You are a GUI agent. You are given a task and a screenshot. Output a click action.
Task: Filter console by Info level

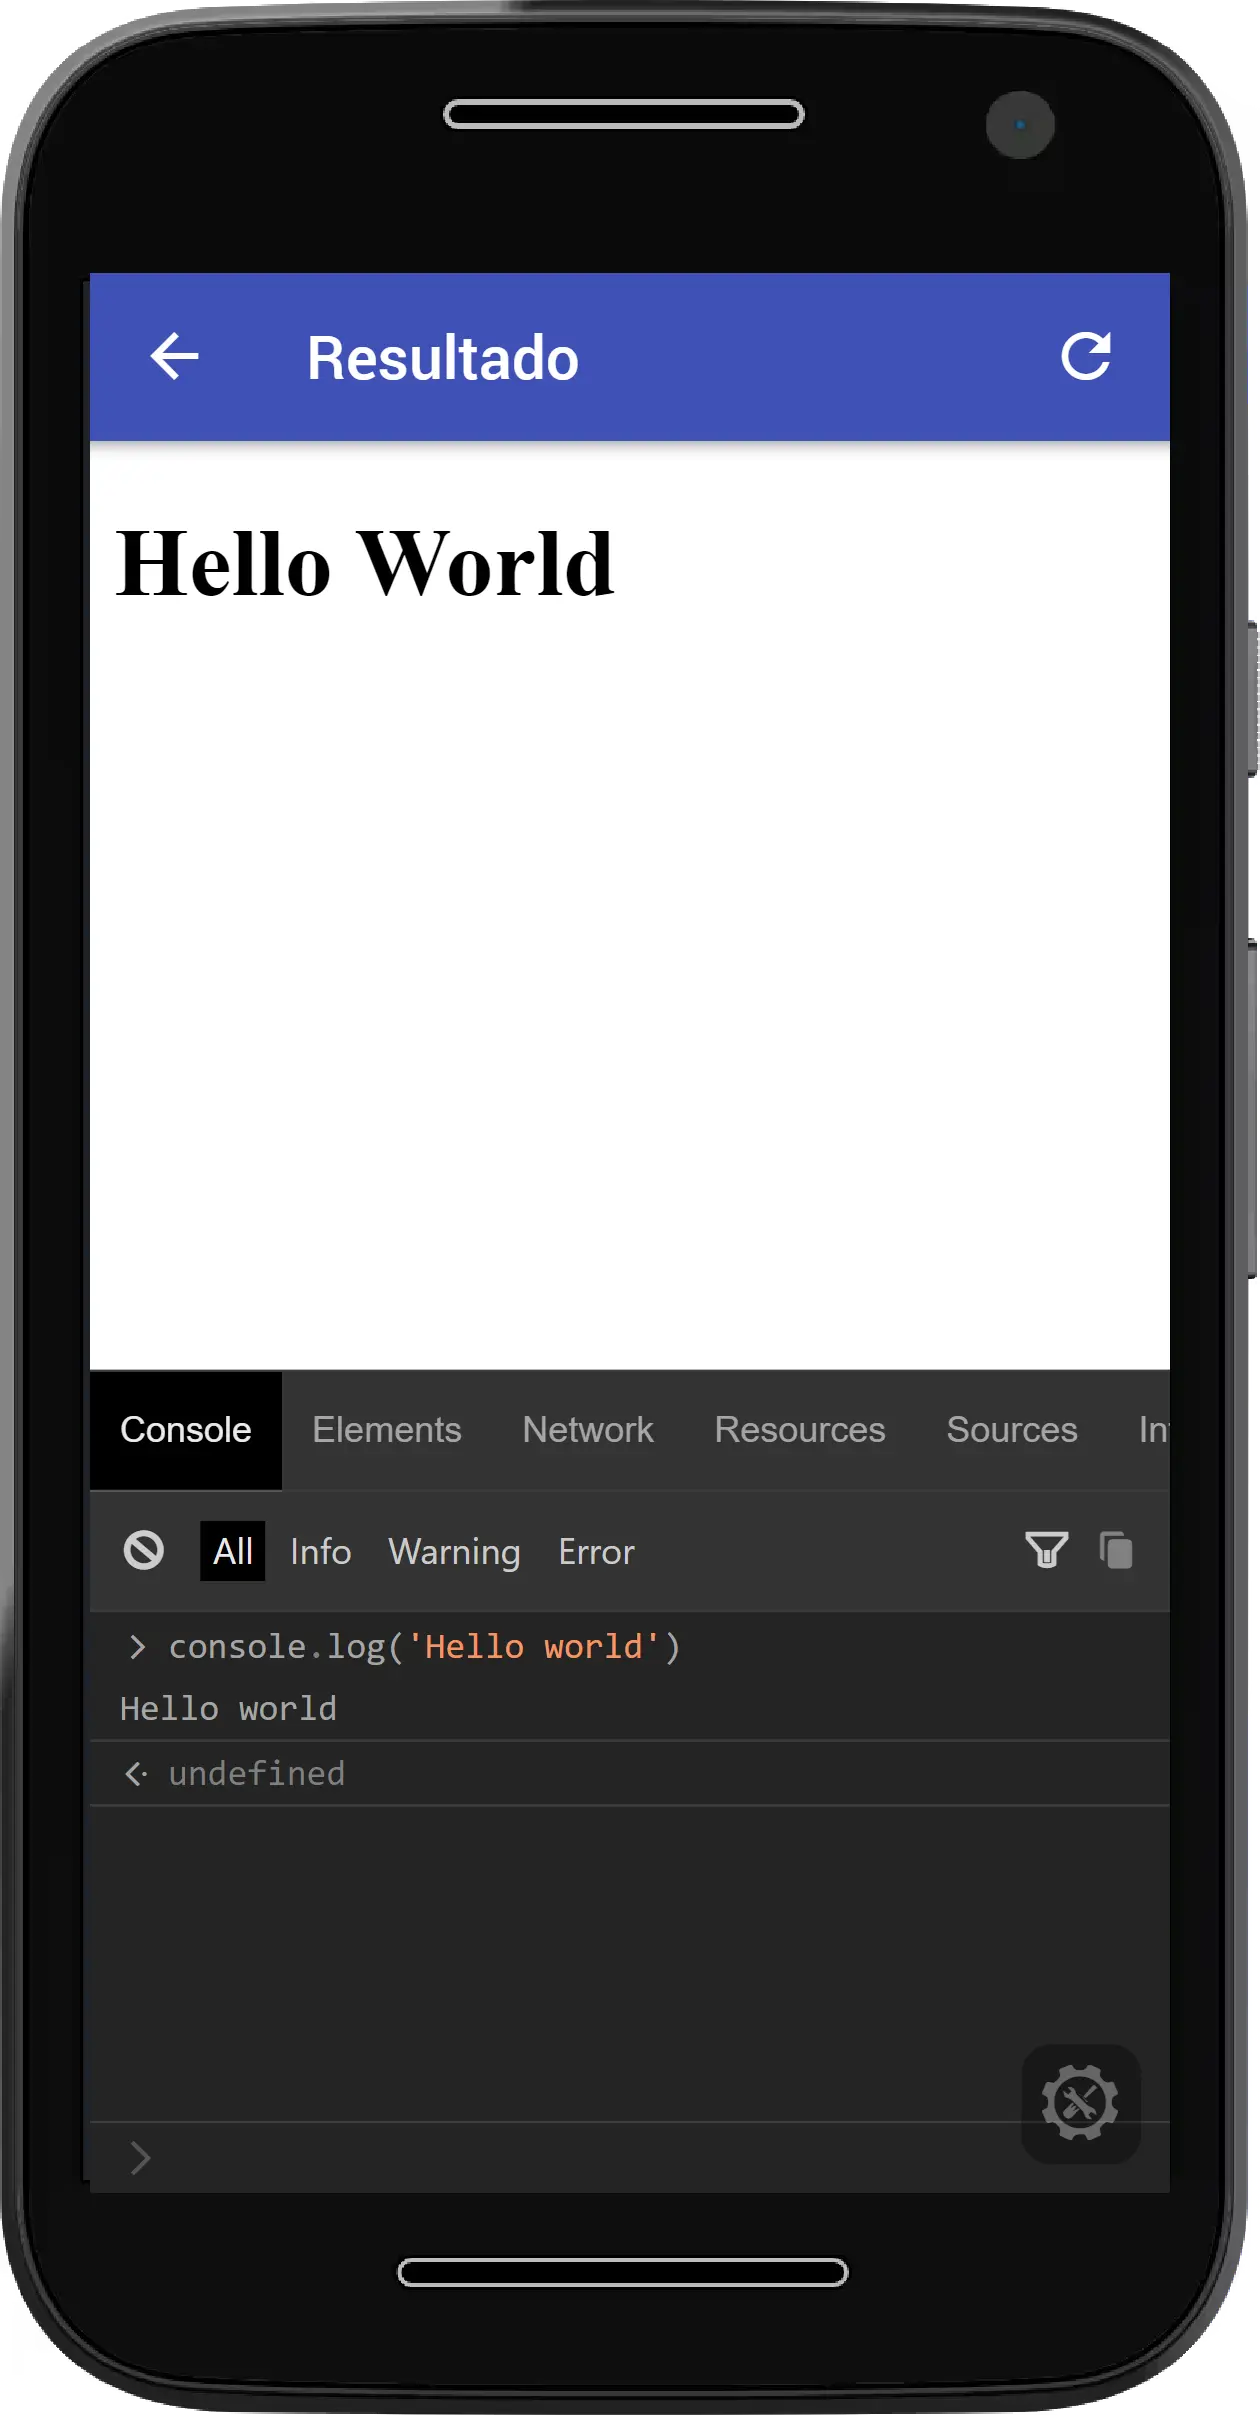click(320, 1552)
